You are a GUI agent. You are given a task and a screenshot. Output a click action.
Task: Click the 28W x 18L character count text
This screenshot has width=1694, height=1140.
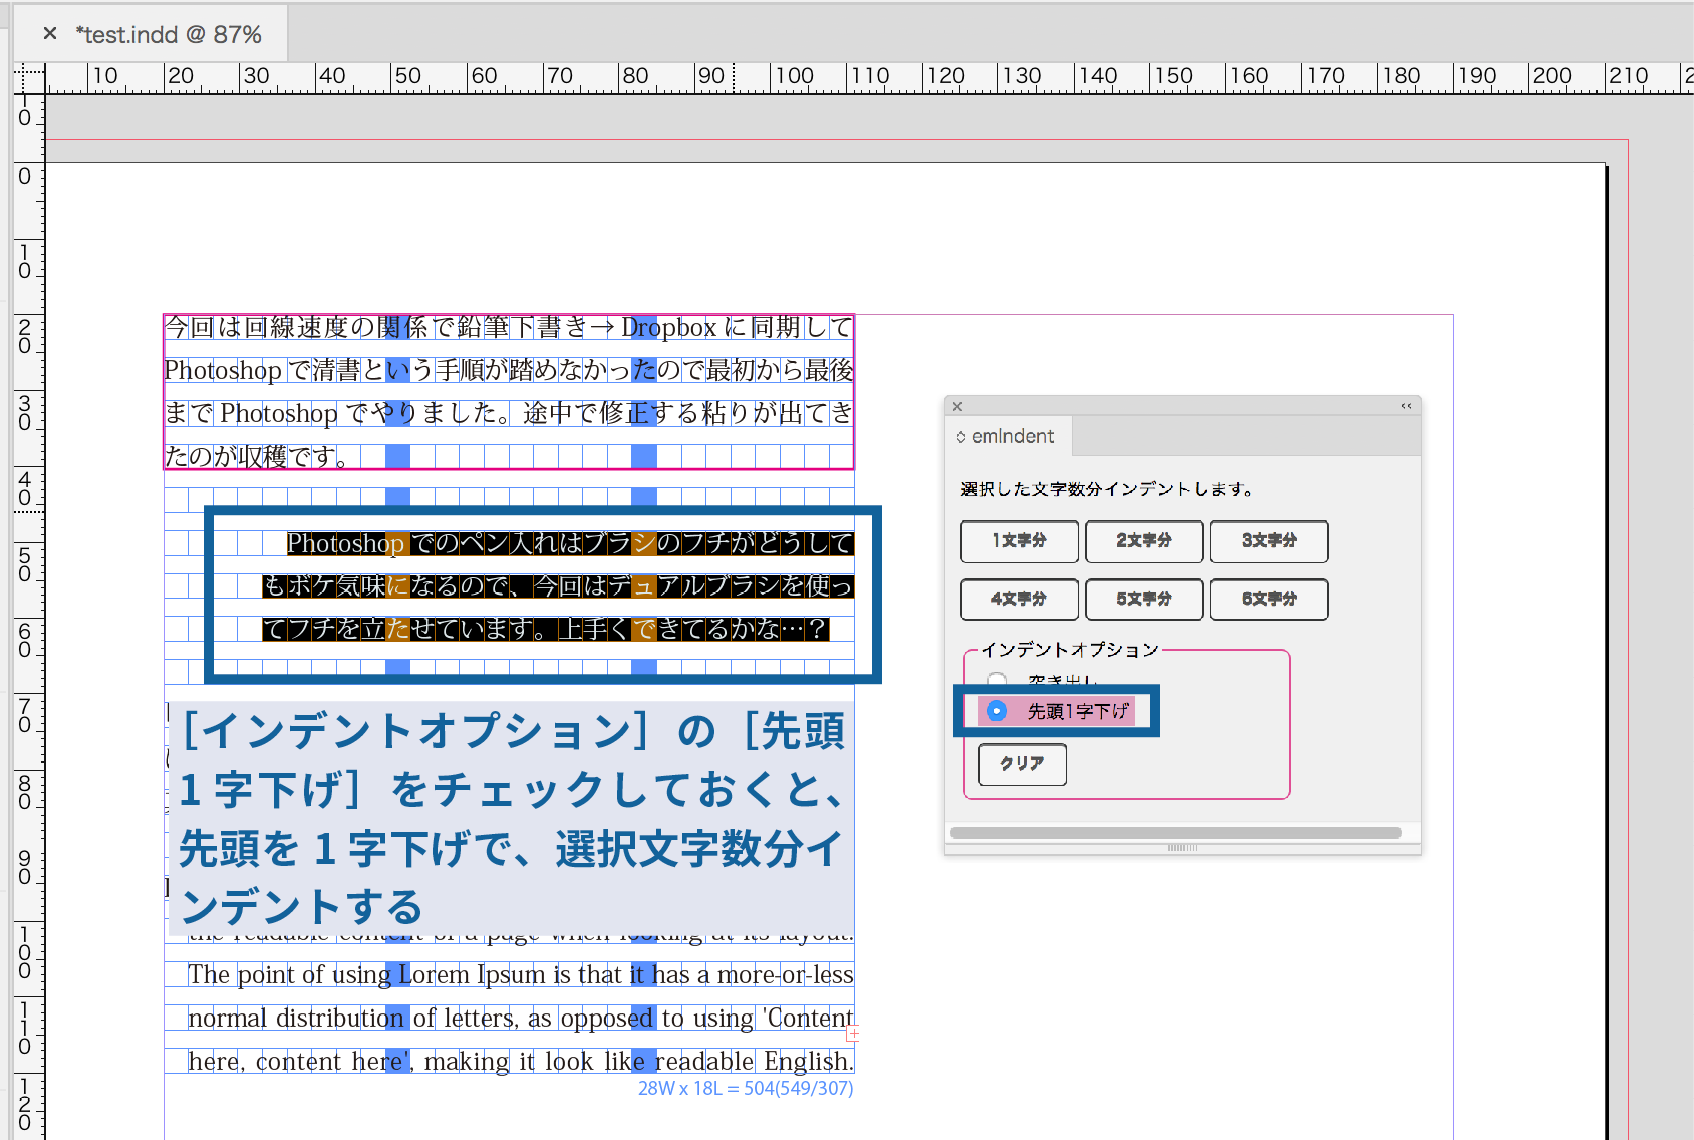[745, 1088]
